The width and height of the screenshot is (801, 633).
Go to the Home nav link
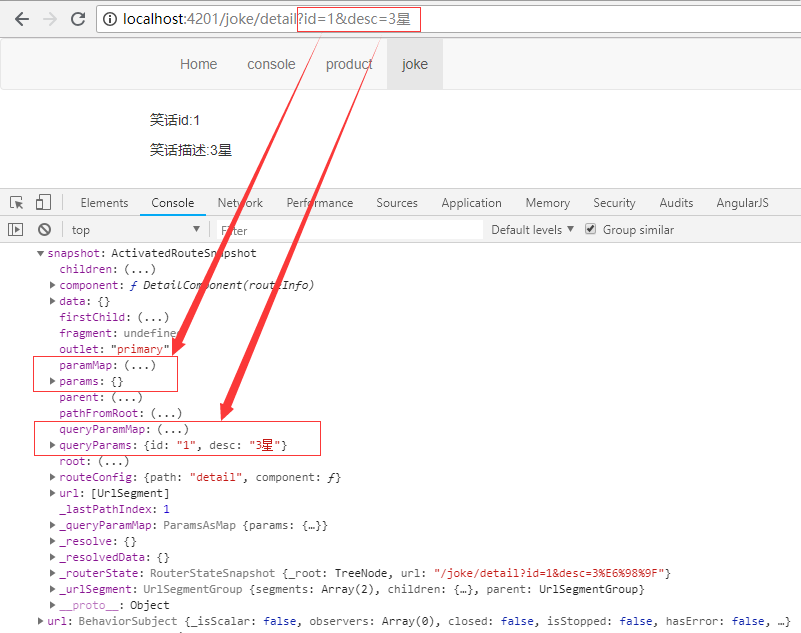pyautogui.click(x=198, y=64)
